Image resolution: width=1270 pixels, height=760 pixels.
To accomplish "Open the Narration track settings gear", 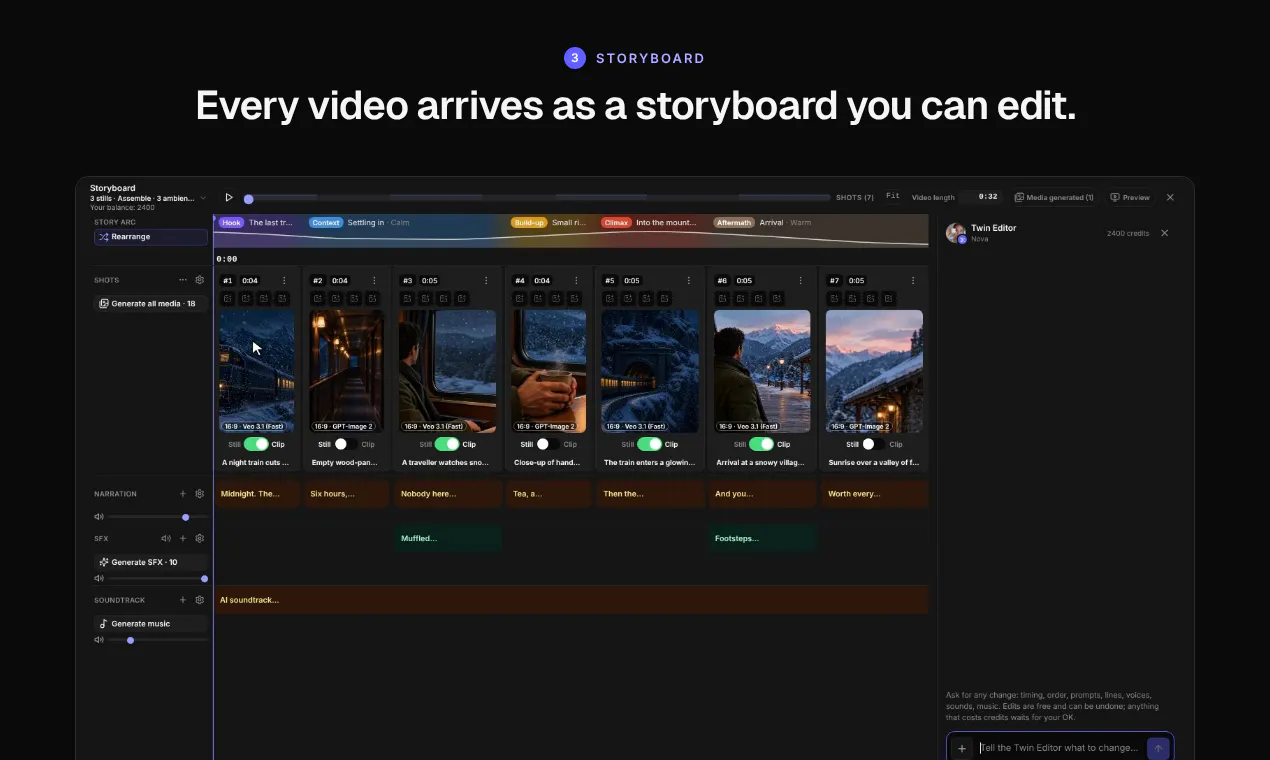I will tap(200, 494).
